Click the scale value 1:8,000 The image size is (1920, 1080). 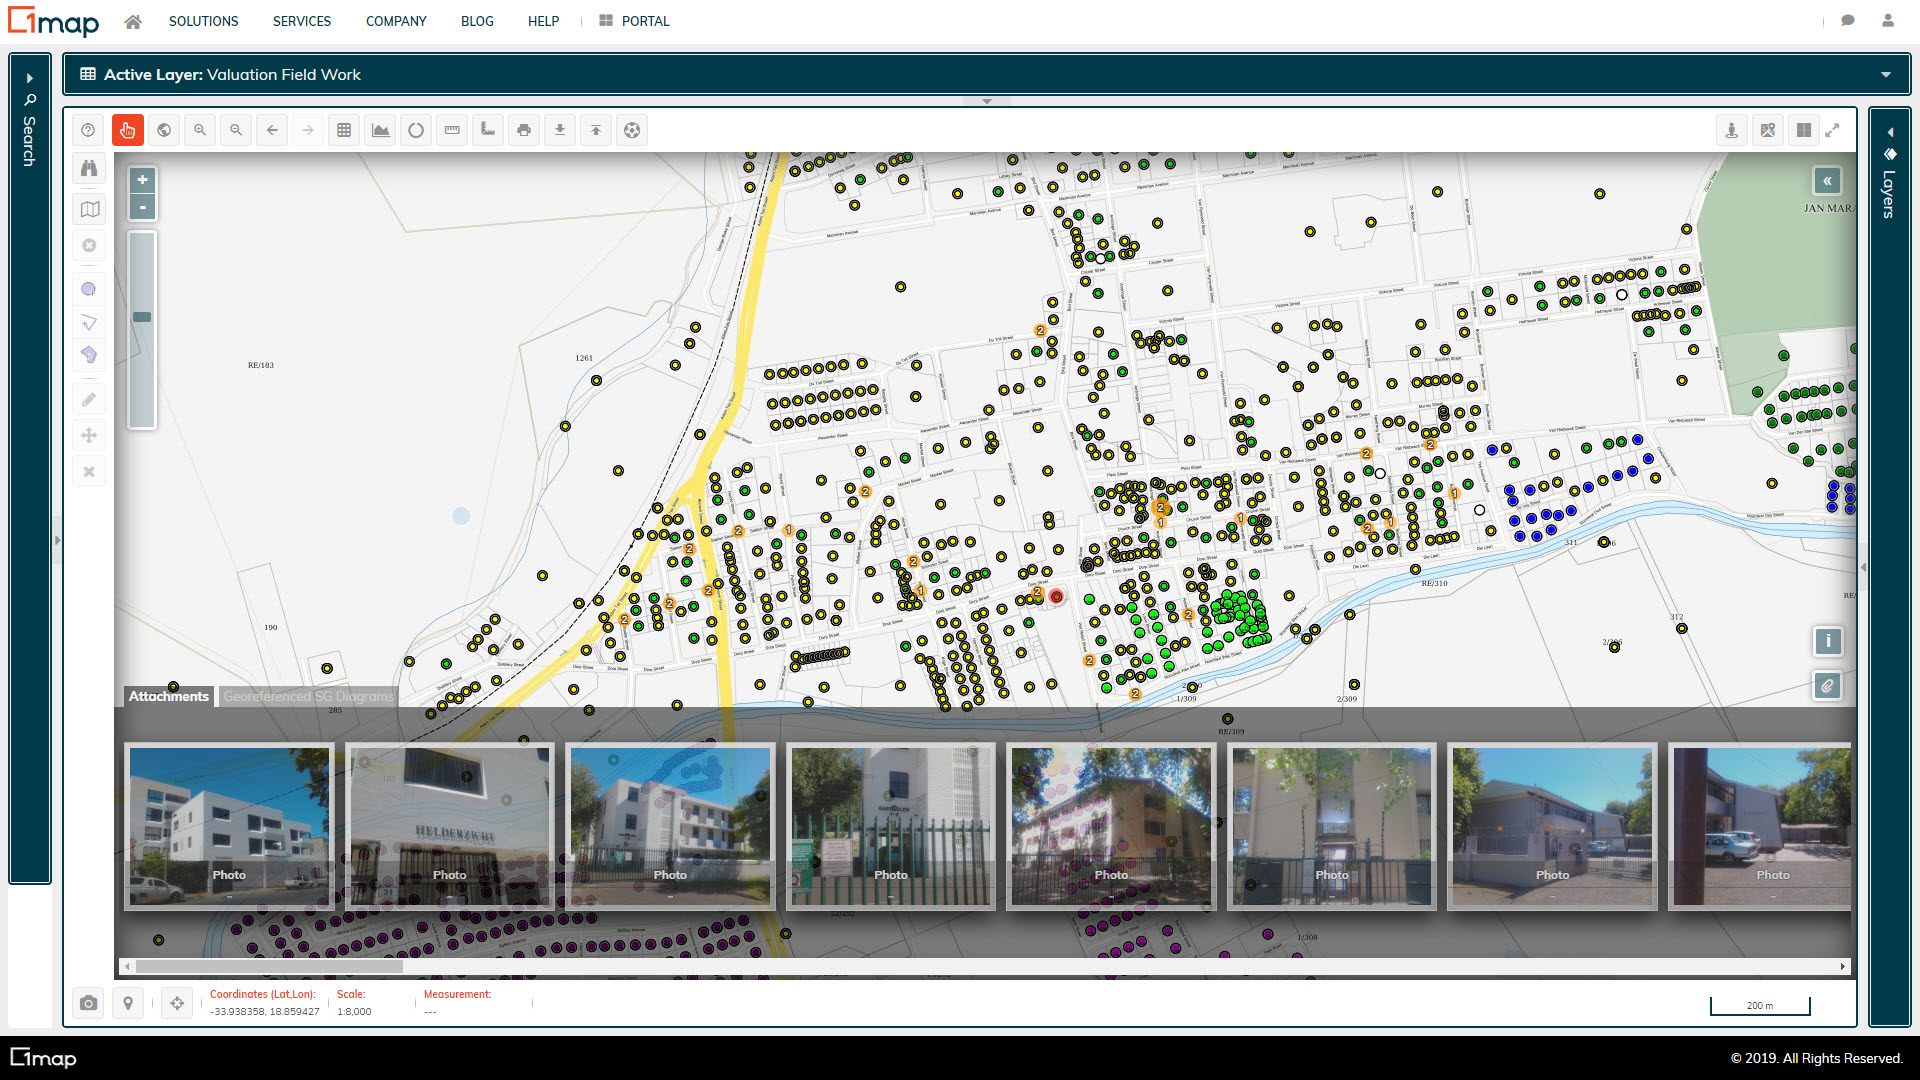354,1012
